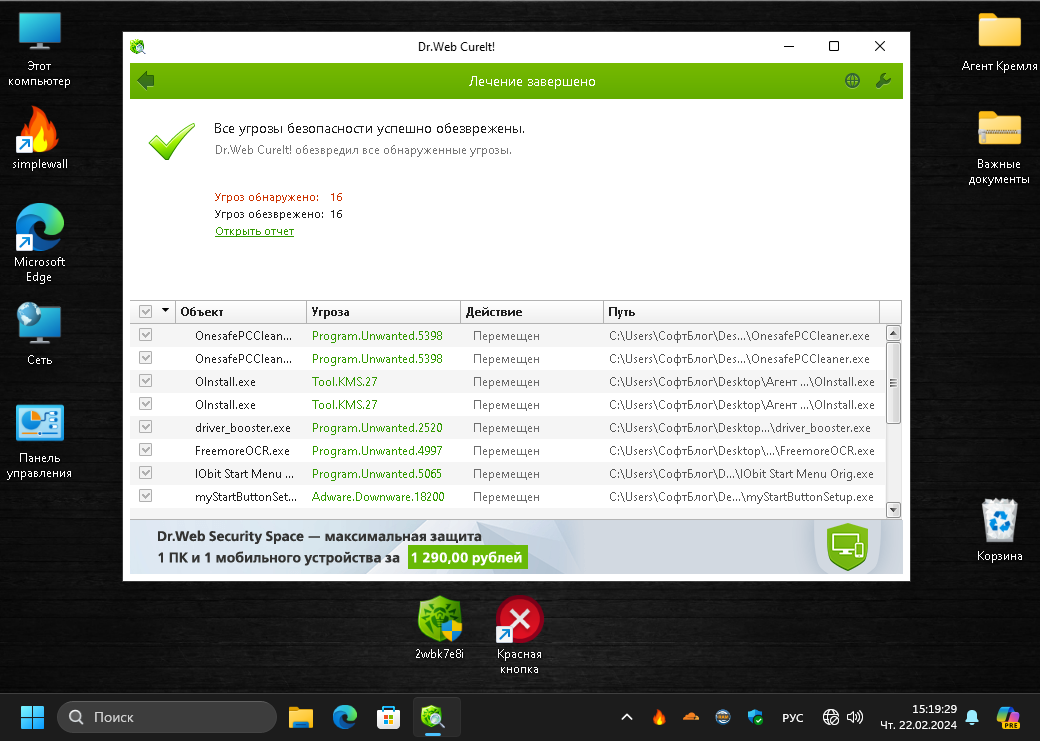
Task: Select Перемещен in the myStartButtonSetup row
Action: coord(506,497)
